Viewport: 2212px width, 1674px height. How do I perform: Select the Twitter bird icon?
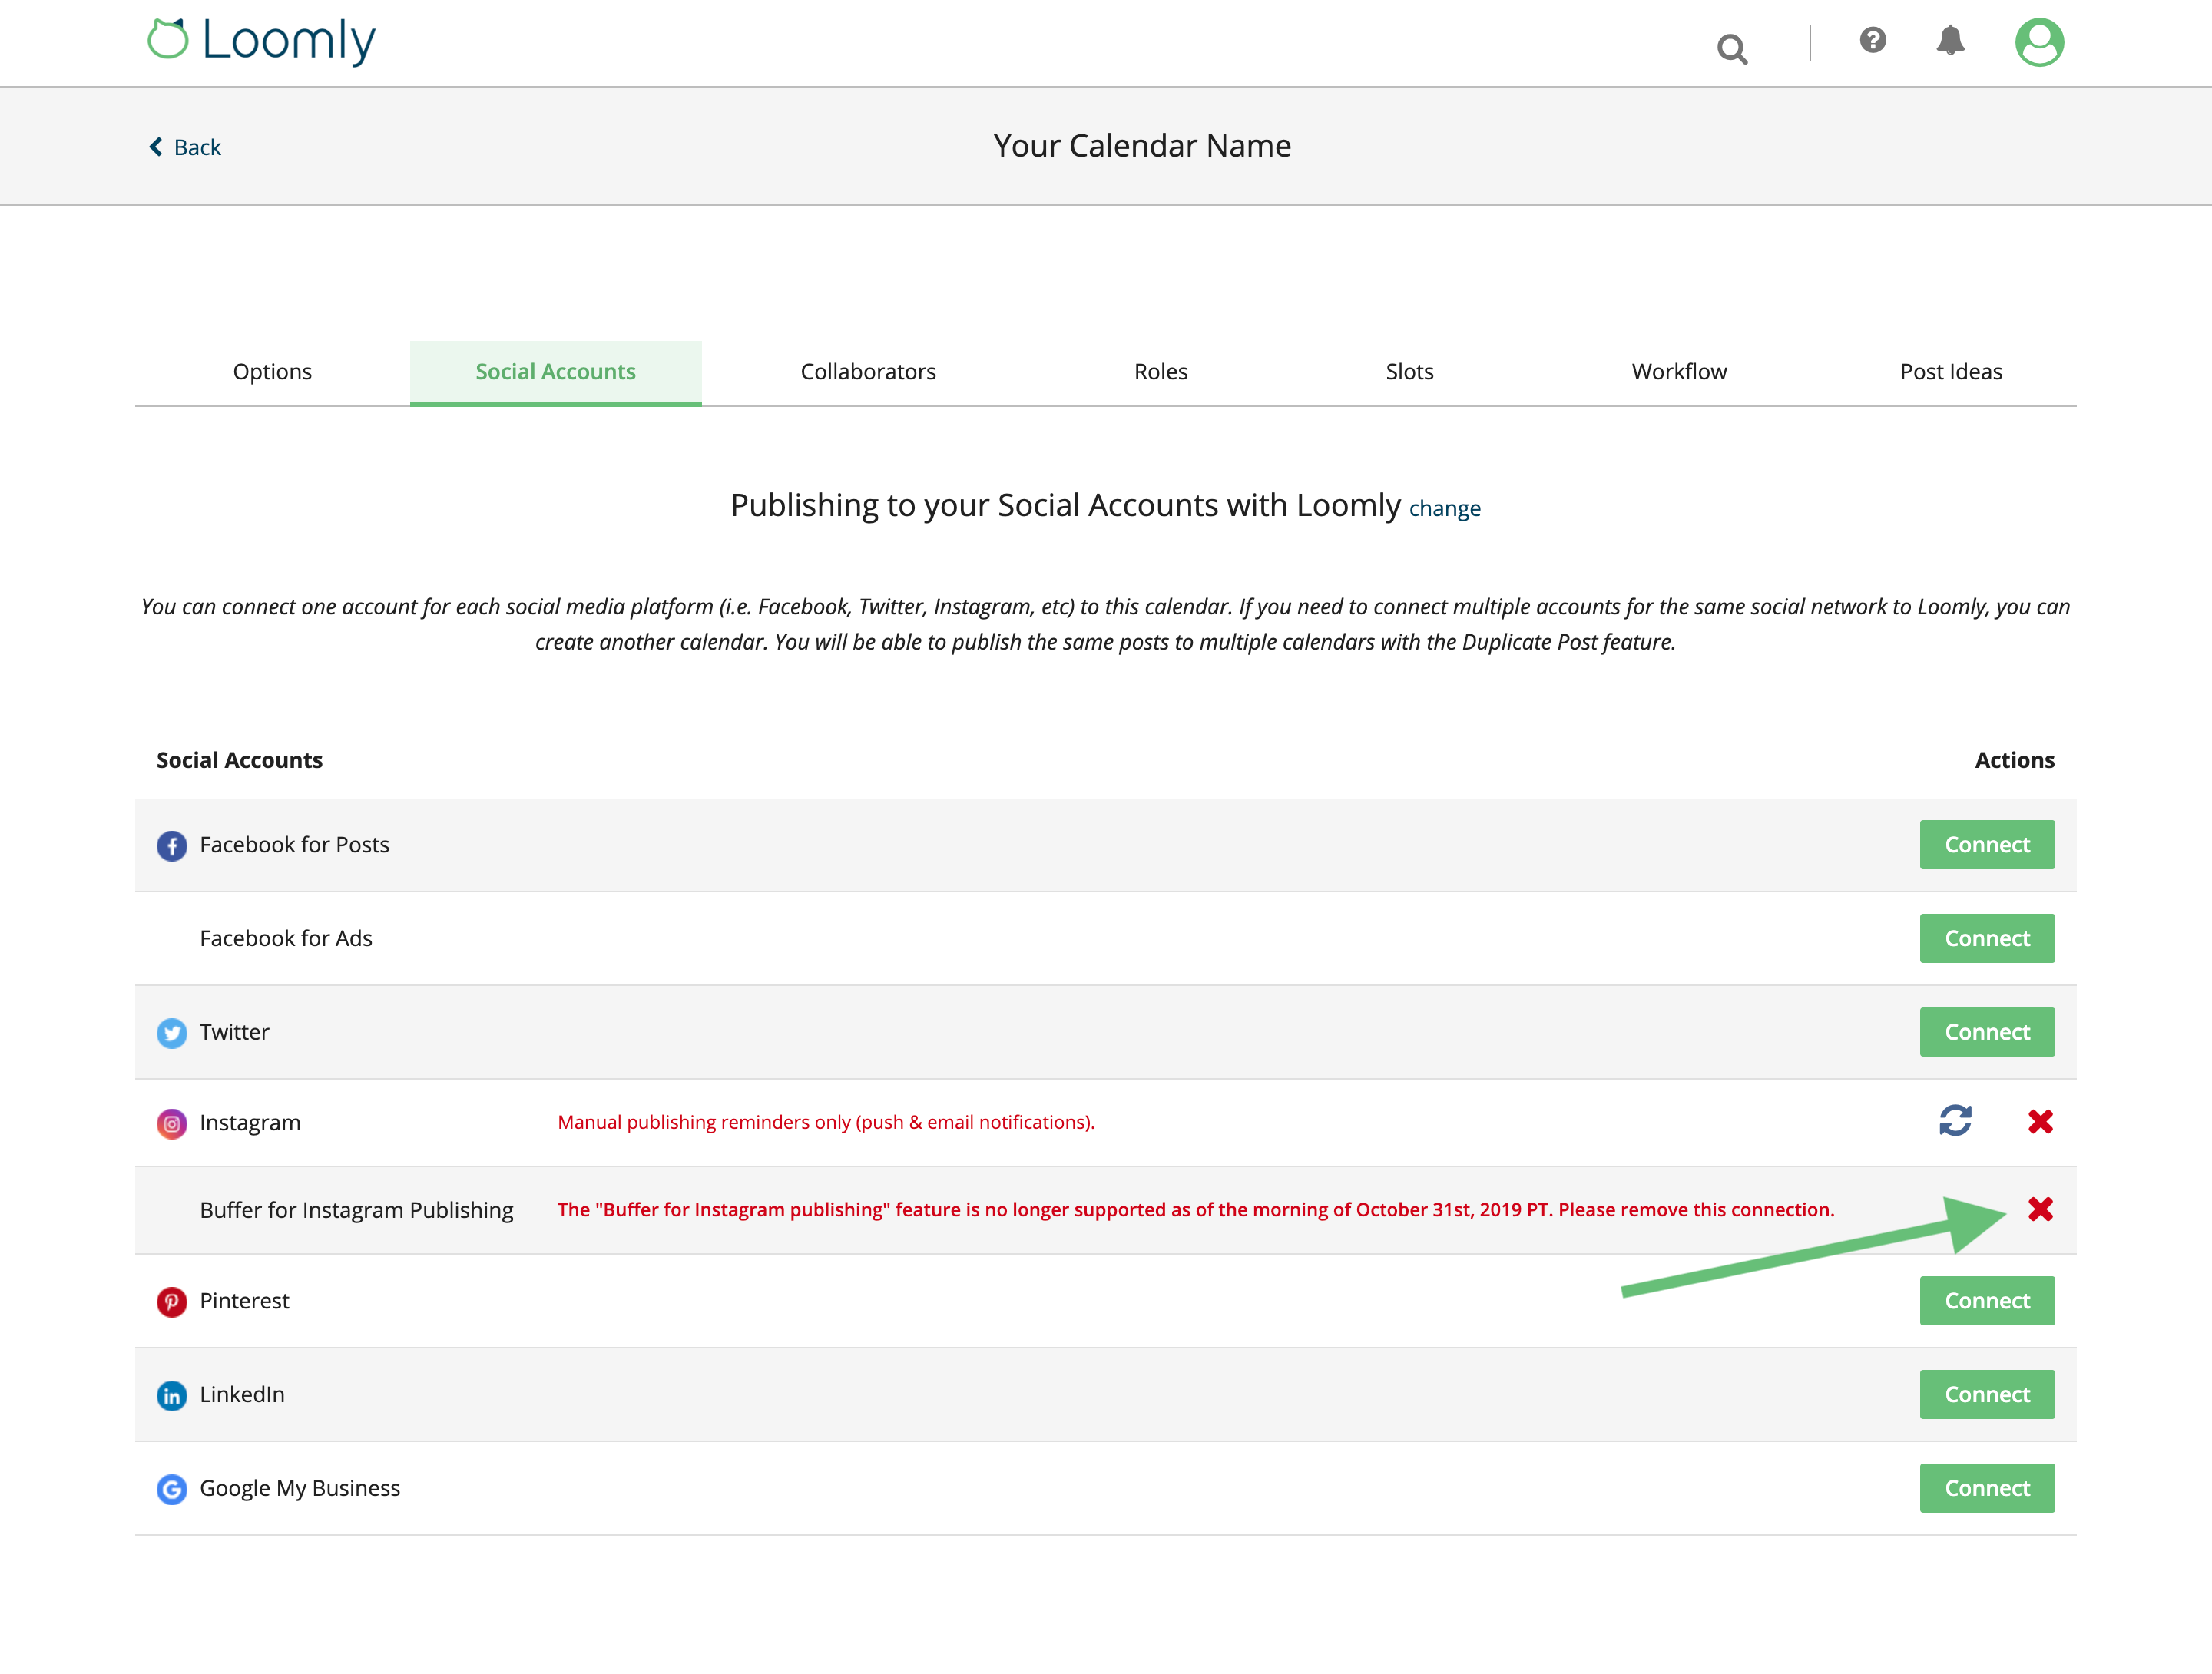[x=172, y=1033]
